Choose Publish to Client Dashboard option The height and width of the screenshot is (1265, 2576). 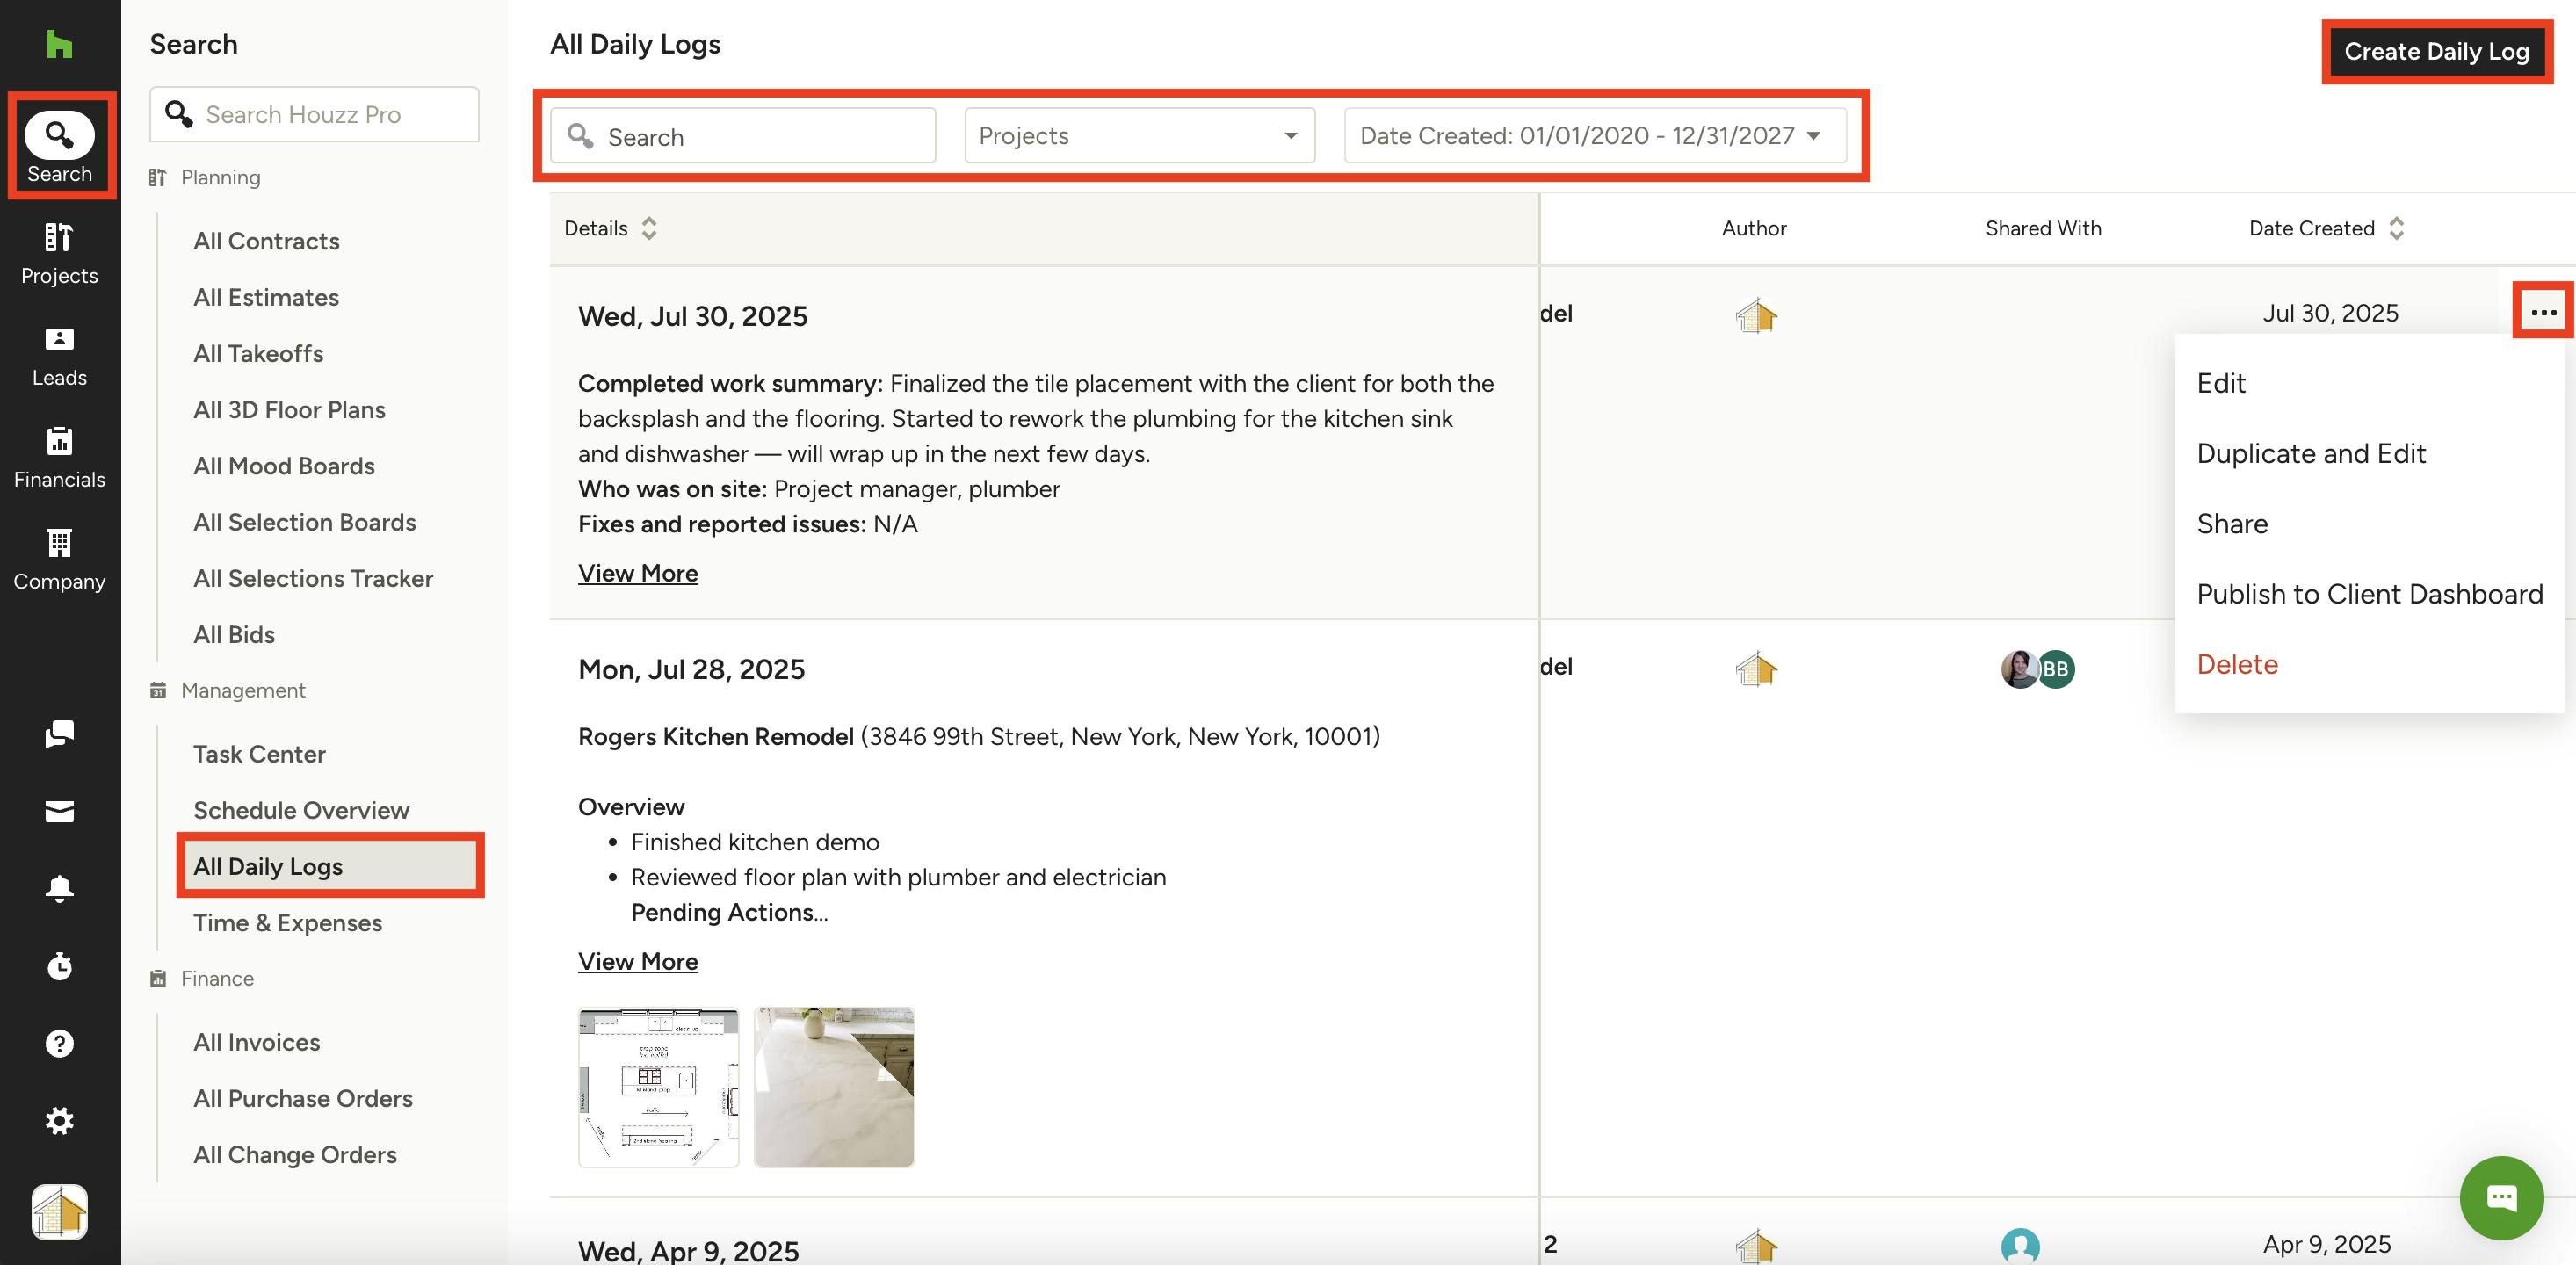coord(2369,594)
